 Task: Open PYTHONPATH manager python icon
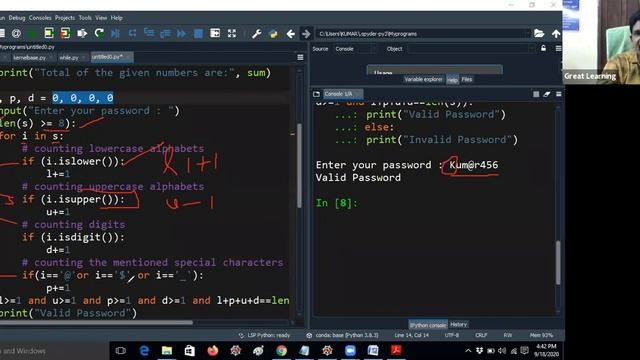coord(273,34)
